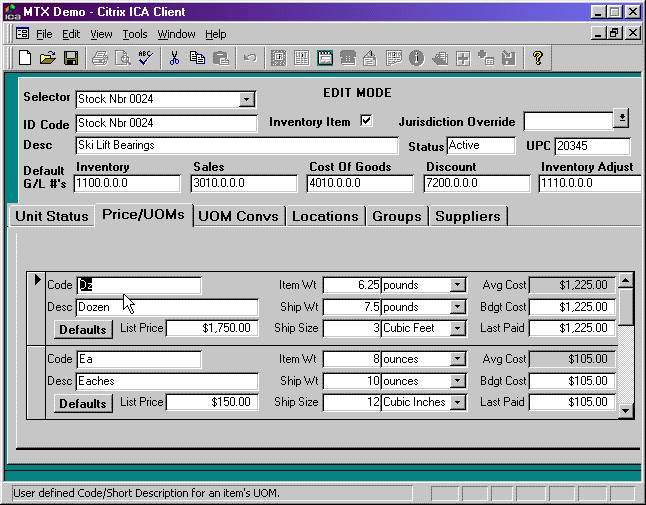The height and width of the screenshot is (505, 646).
Task: Click the plus-in-box add record icon
Action: click(x=463, y=58)
